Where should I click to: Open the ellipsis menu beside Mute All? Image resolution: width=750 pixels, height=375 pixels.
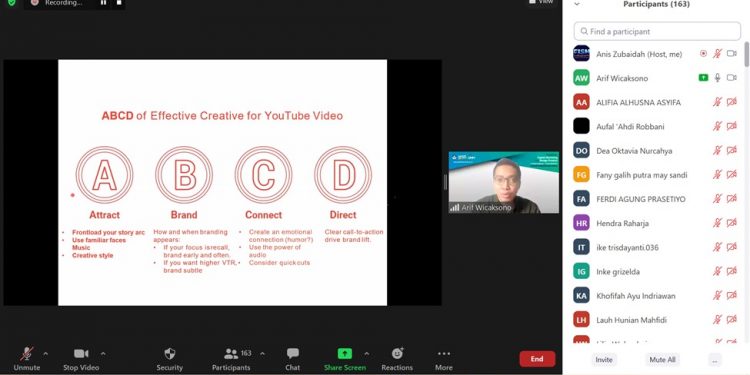[x=715, y=360]
